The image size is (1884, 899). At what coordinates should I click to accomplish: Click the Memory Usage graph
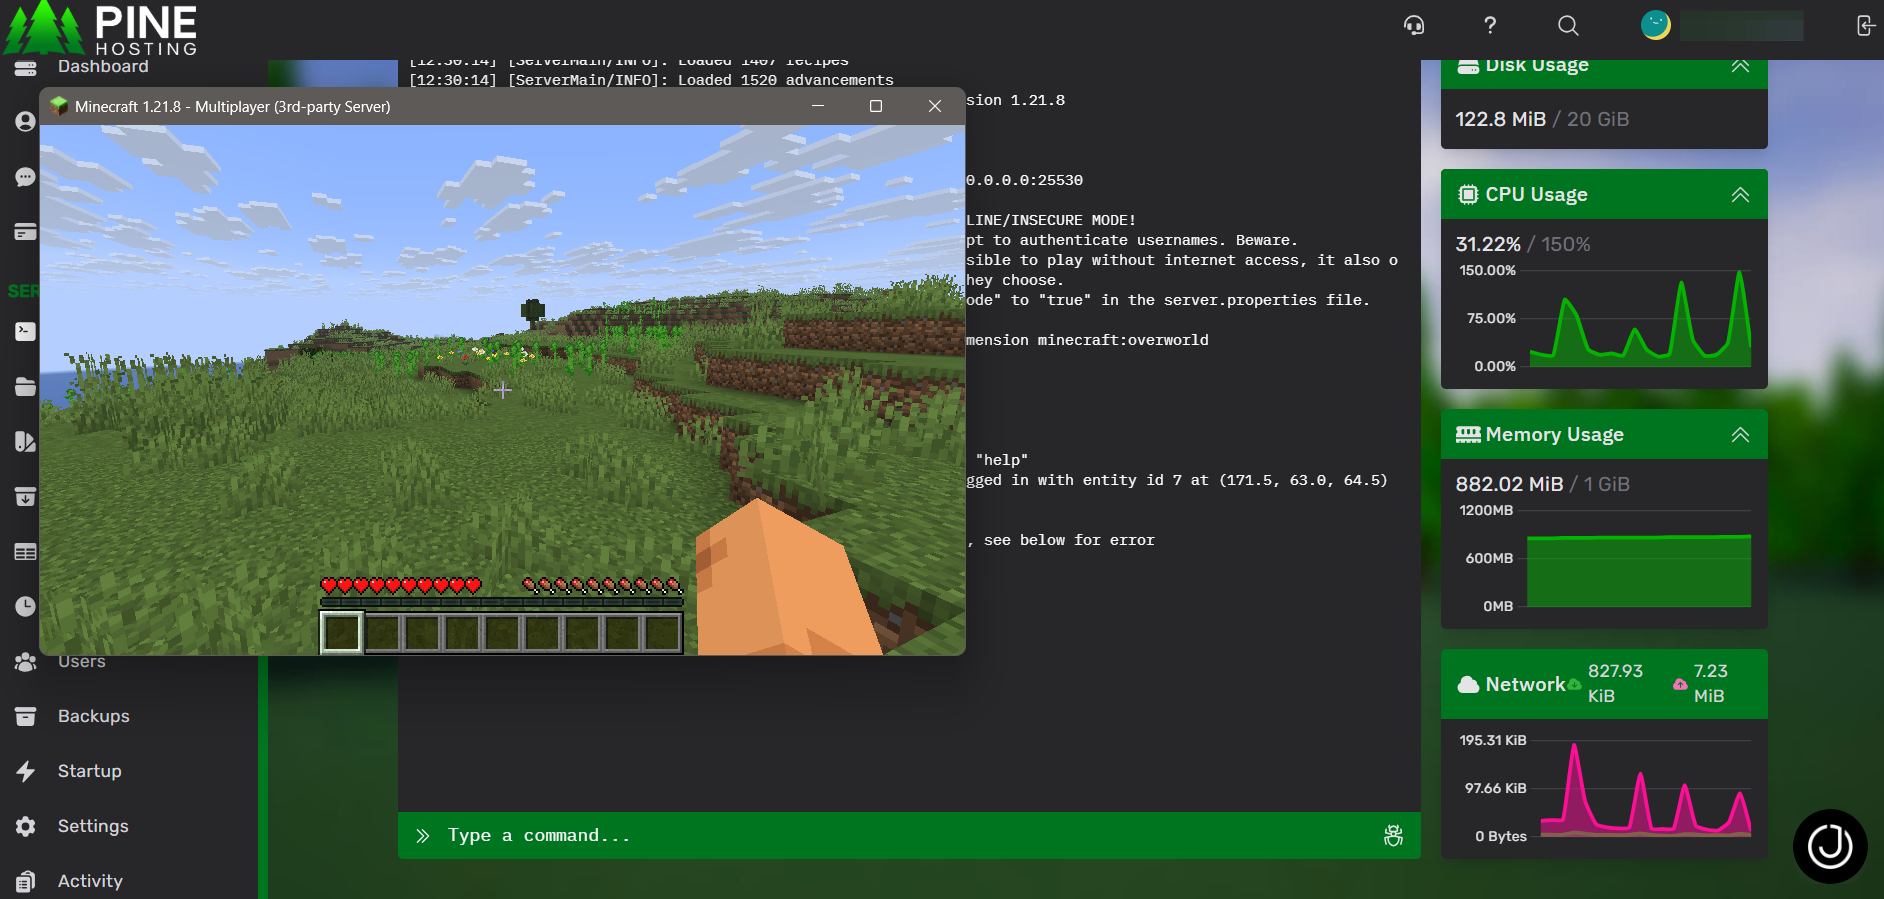[1640, 558]
